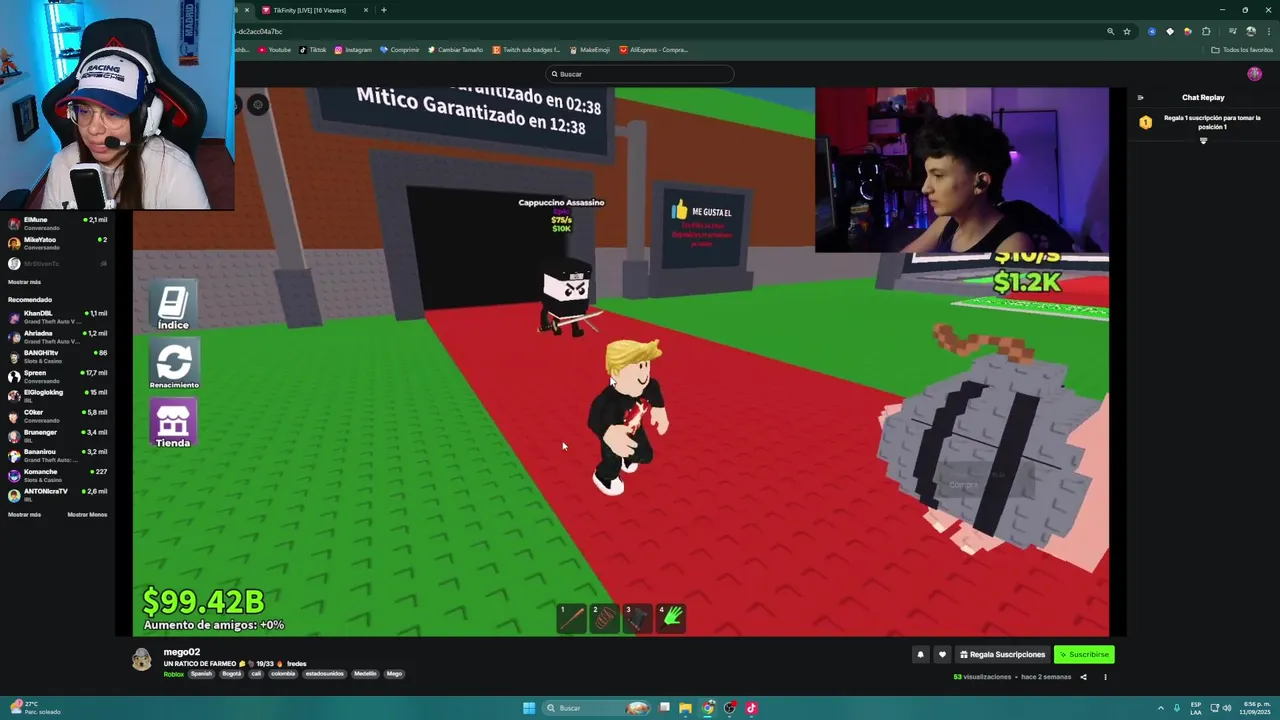
Task: Click the Medellín tag
Action: pos(365,674)
